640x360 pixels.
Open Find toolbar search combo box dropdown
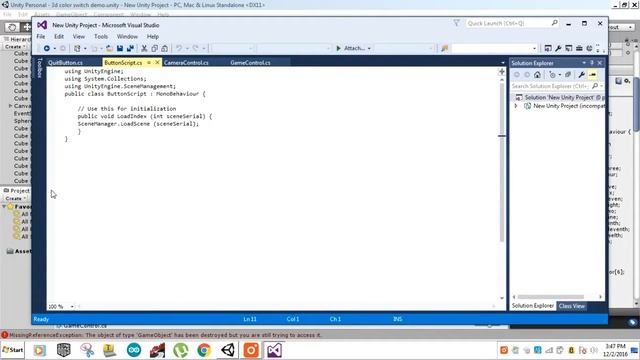(534, 48)
